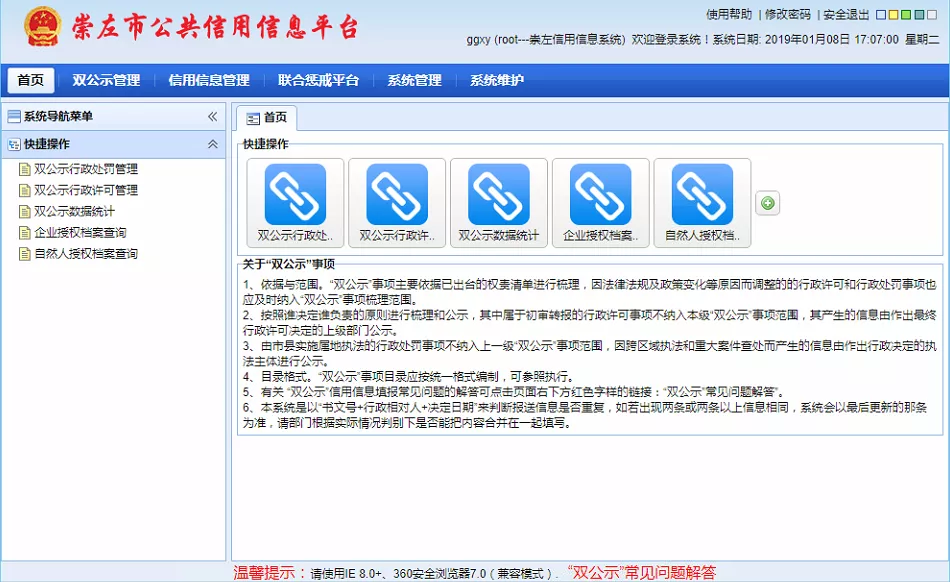The width and height of the screenshot is (950, 582).
Task: Click the 温馨提示 footer text
Action: tap(270, 572)
